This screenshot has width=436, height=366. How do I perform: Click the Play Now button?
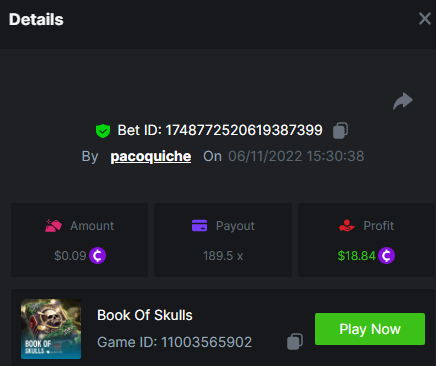pyautogui.click(x=370, y=329)
